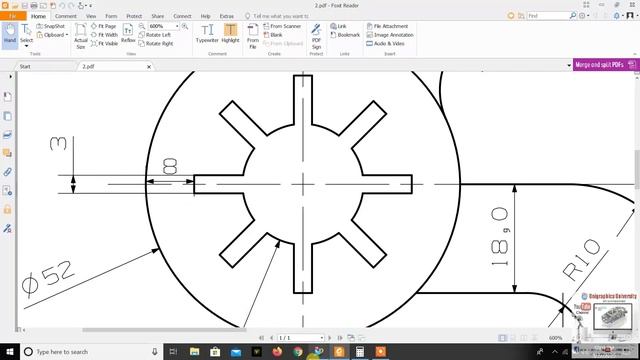The width and height of the screenshot is (640, 360).
Task: Open the Attachments paperclip panel
Action: coord(7,172)
